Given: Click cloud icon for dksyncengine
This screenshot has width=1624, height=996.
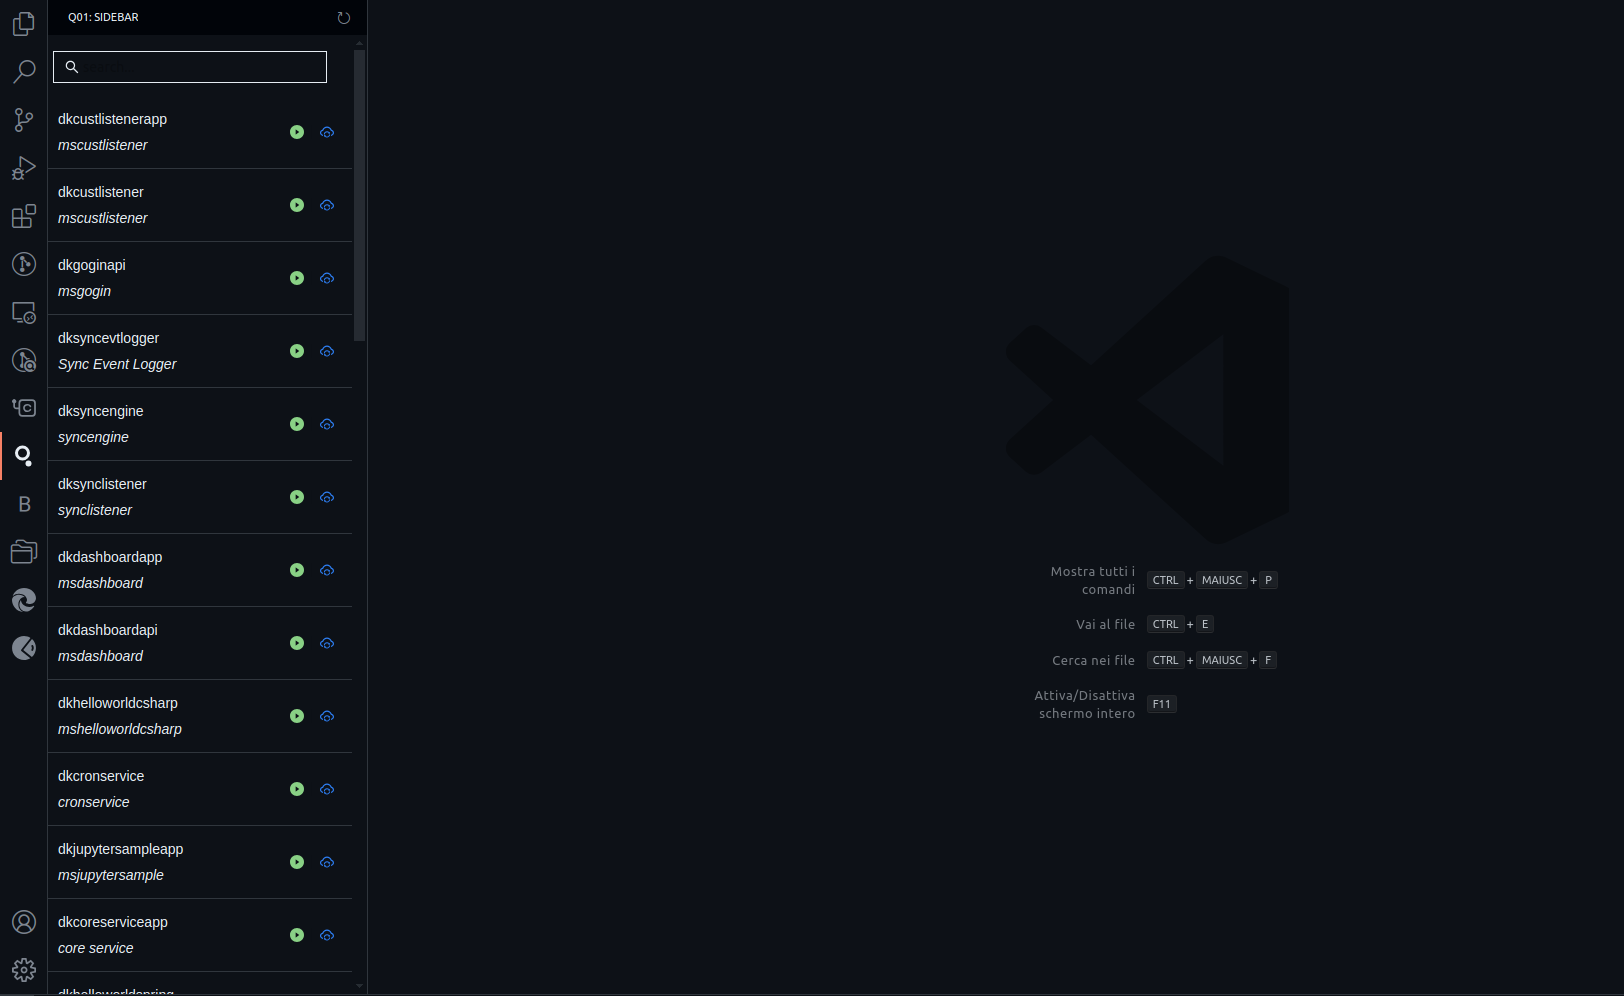Looking at the screenshot, I should 327,424.
